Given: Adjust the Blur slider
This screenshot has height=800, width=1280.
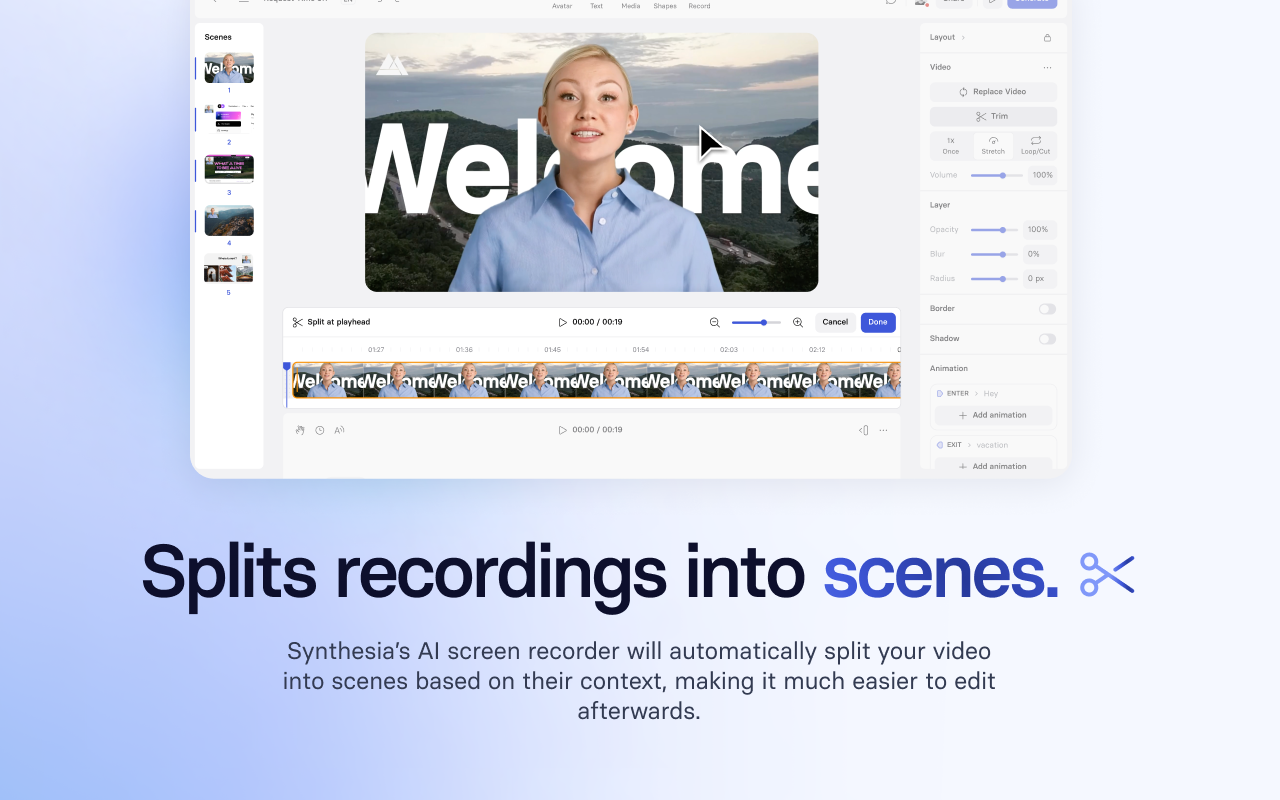Looking at the screenshot, I should click(x=994, y=254).
